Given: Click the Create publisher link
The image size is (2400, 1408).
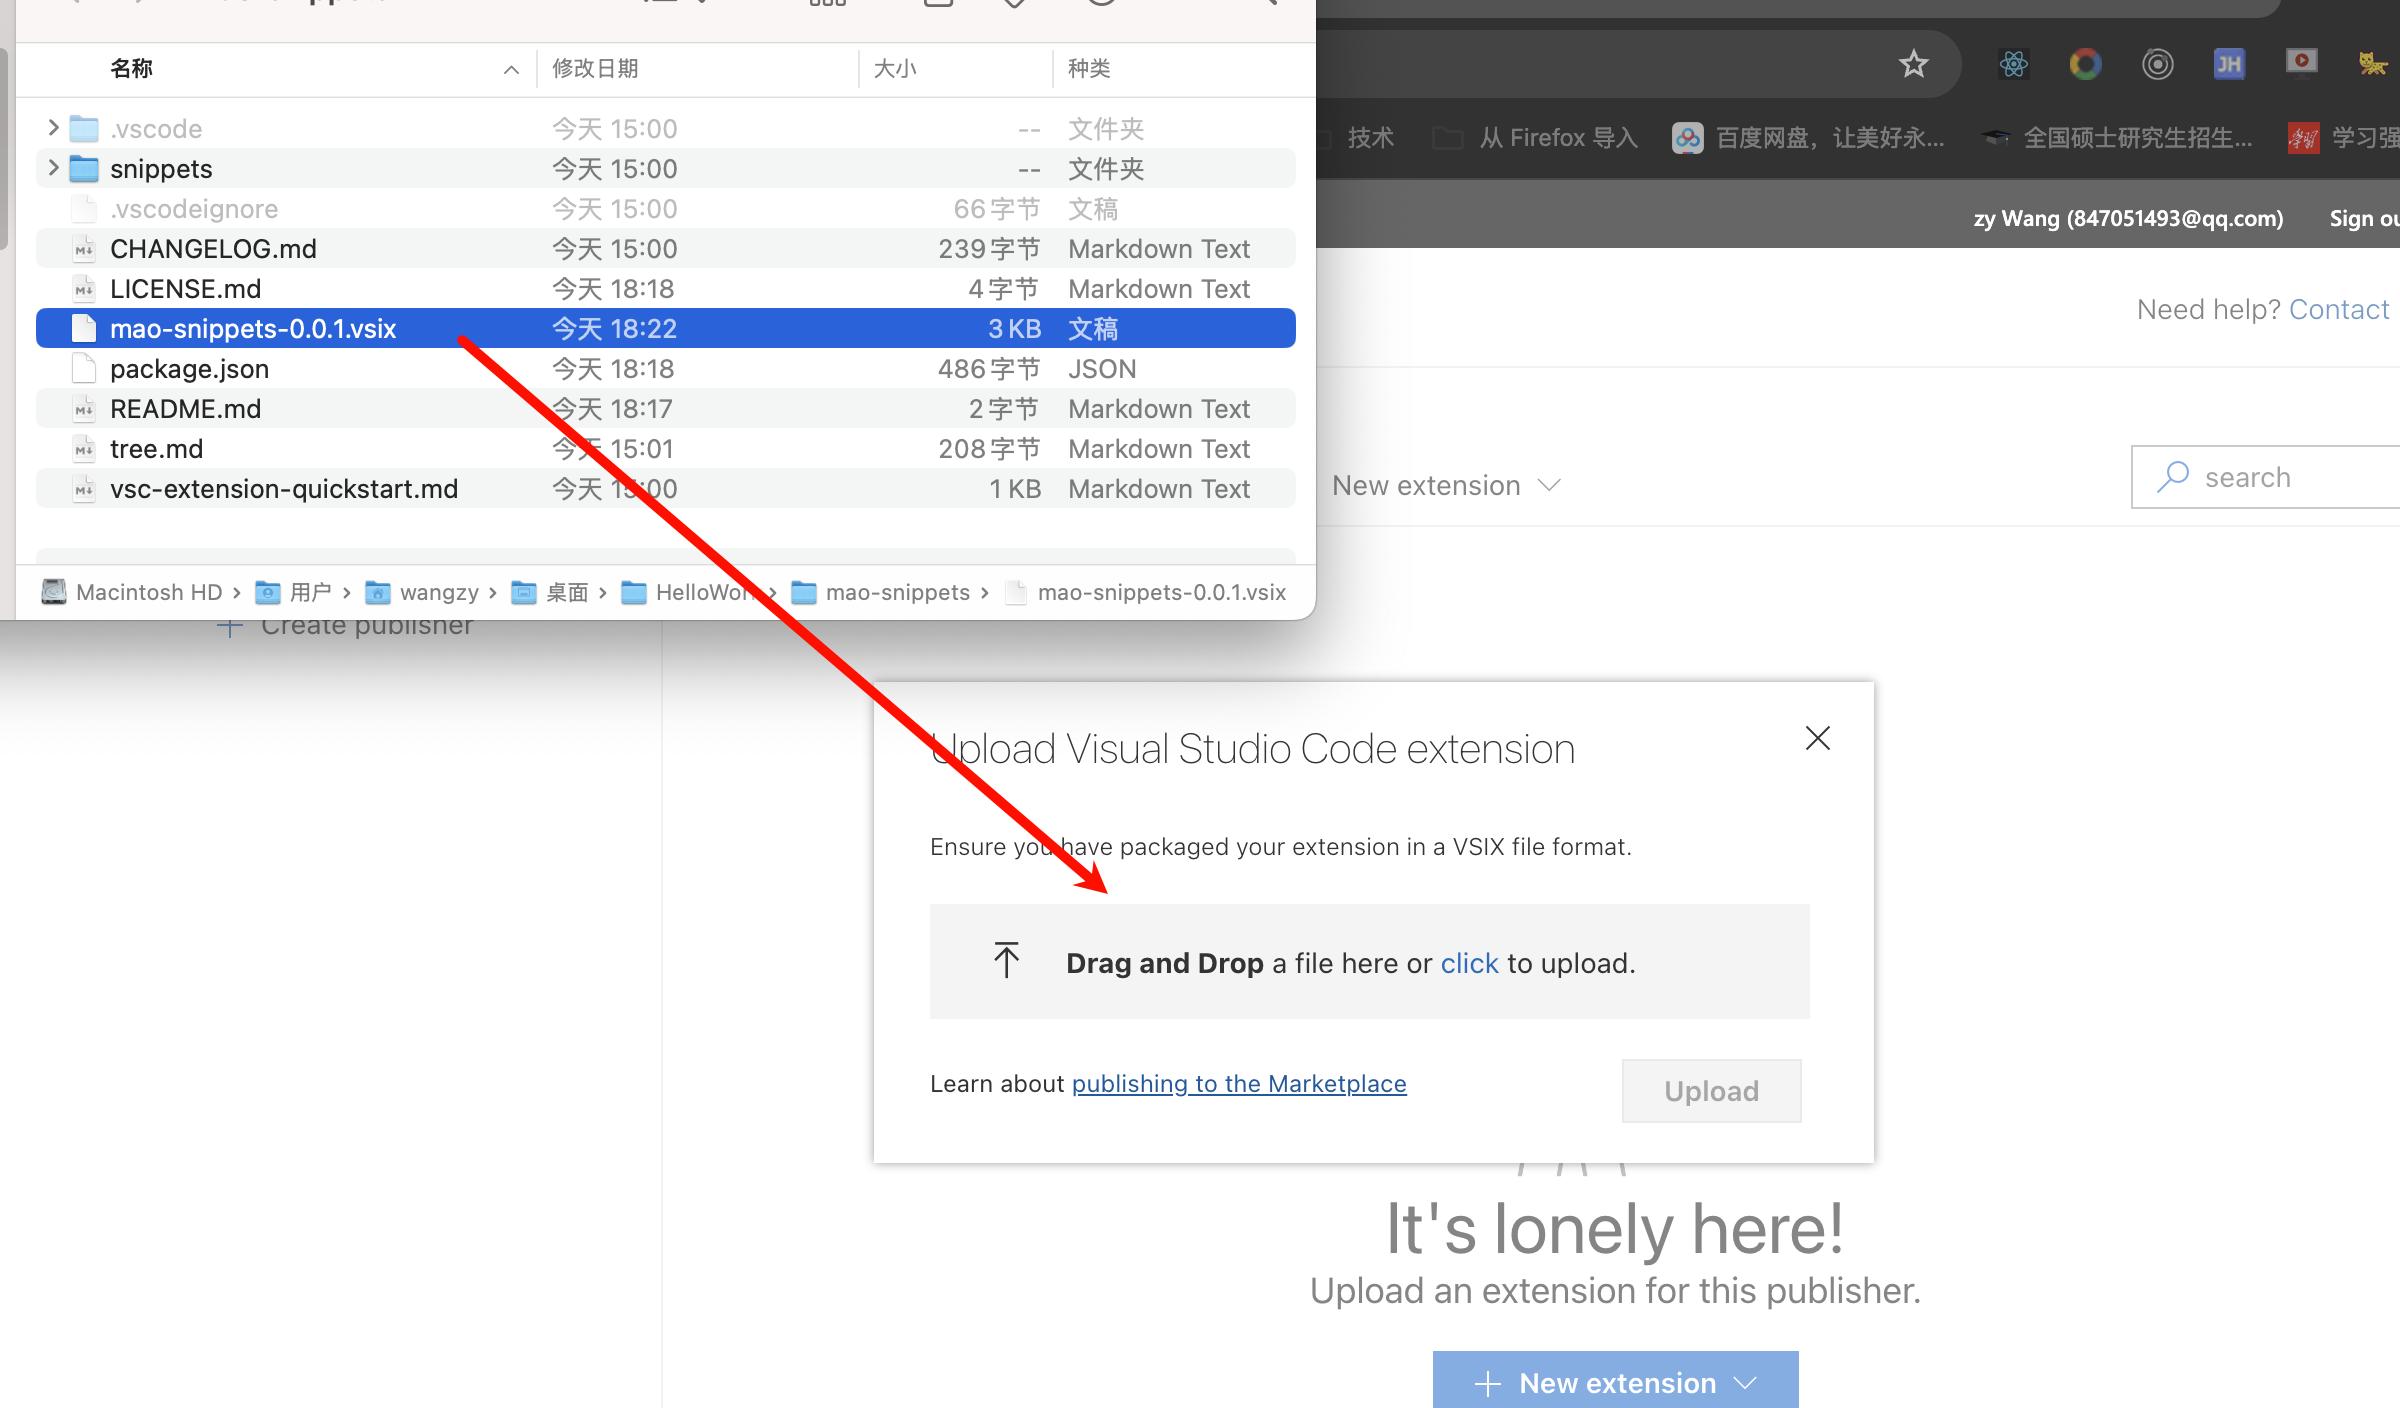Looking at the screenshot, I should 346,626.
